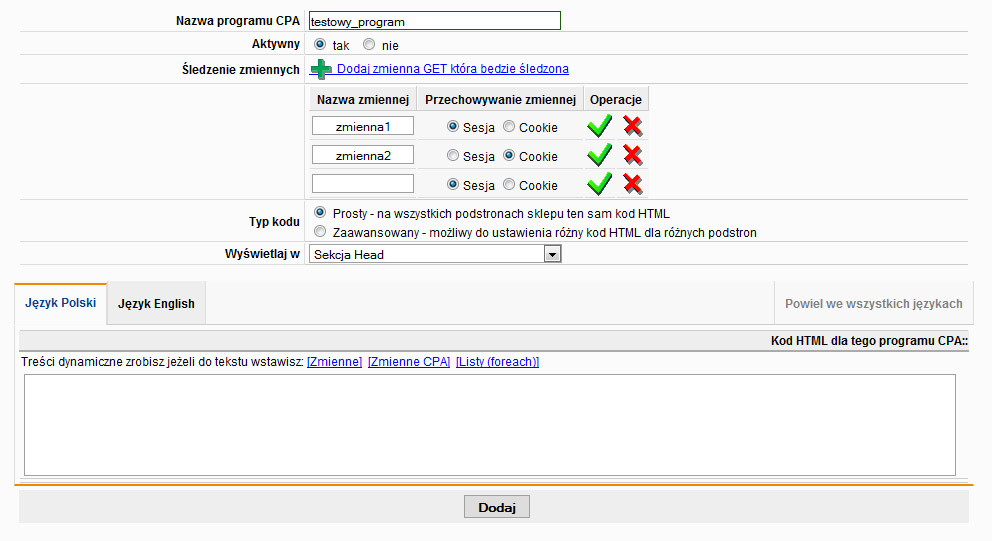Open the Wyświetlaj w dropdown
992x541 pixels.
551,255
